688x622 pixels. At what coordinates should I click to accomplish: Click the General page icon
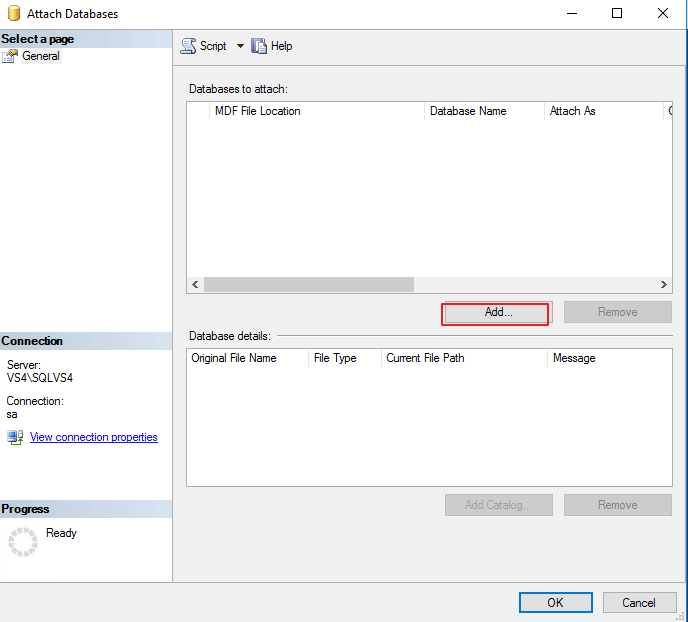pos(10,56)
